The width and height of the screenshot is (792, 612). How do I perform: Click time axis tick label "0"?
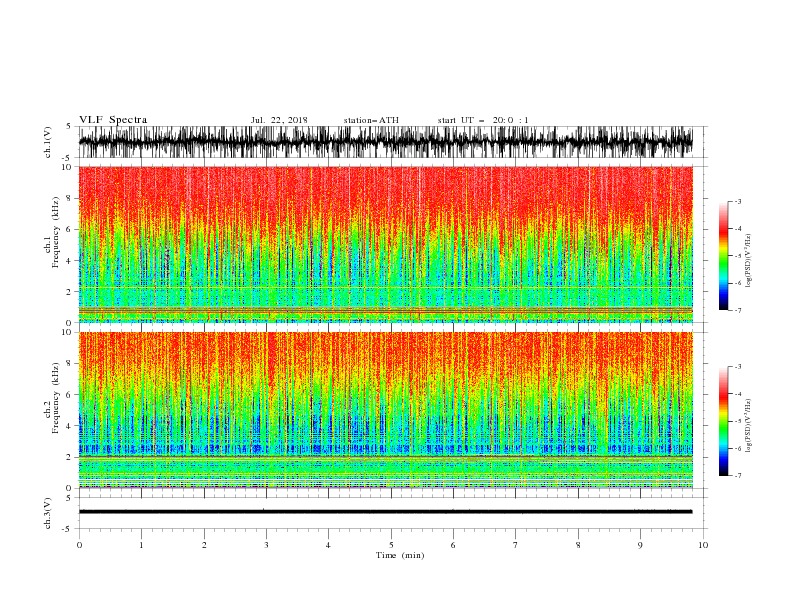coord(79,545)
